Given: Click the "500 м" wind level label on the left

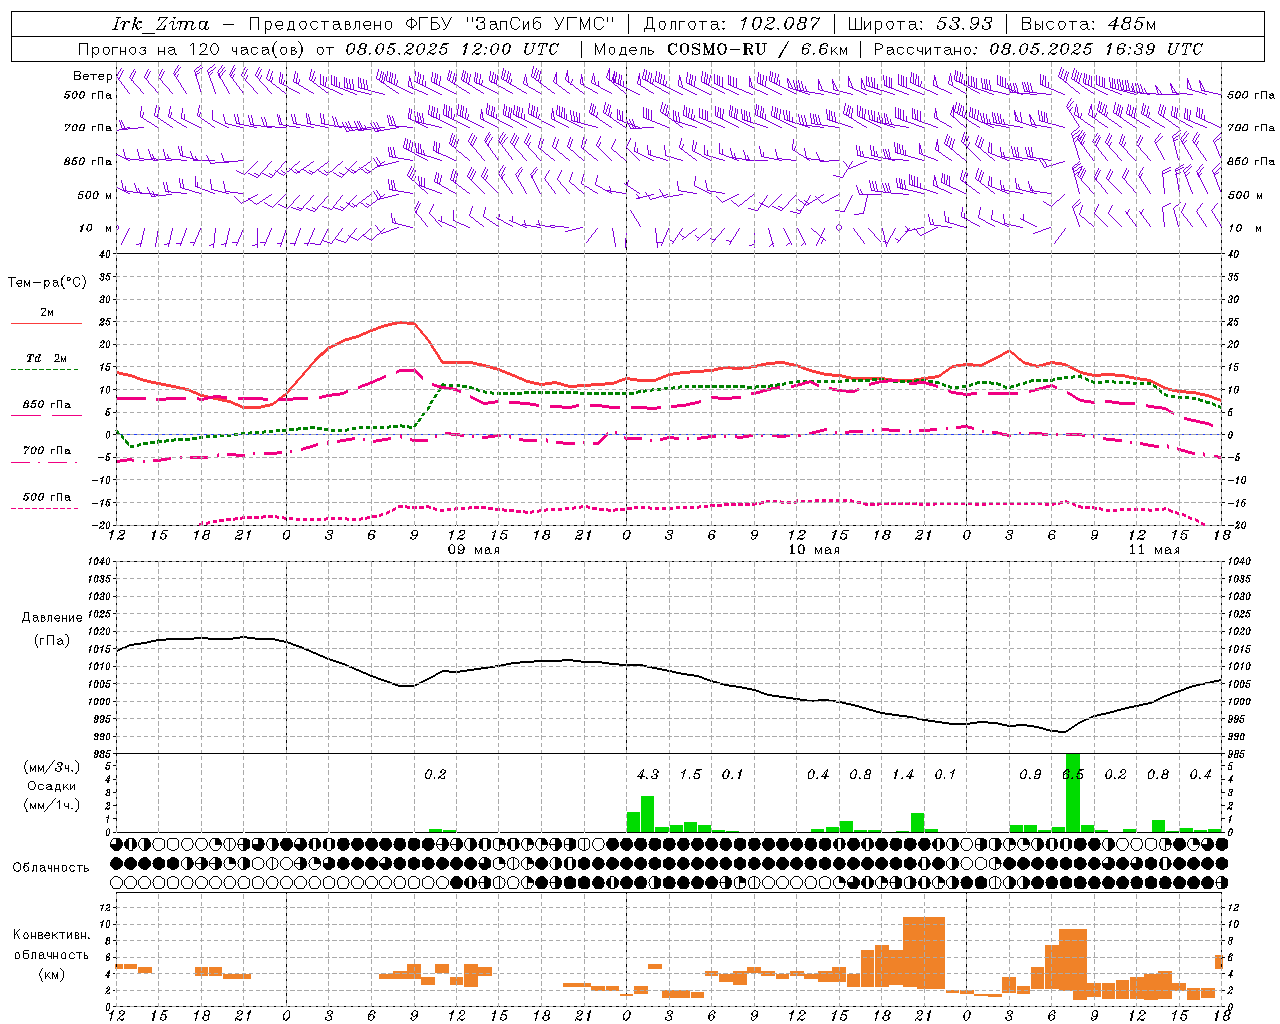Looking at the screenshot, I should tap(95, 195).
